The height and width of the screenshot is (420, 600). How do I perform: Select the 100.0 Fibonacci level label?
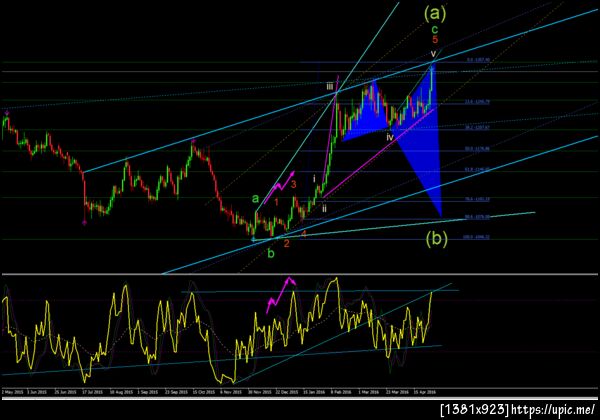pyautogui.click(x=476, y=237)
